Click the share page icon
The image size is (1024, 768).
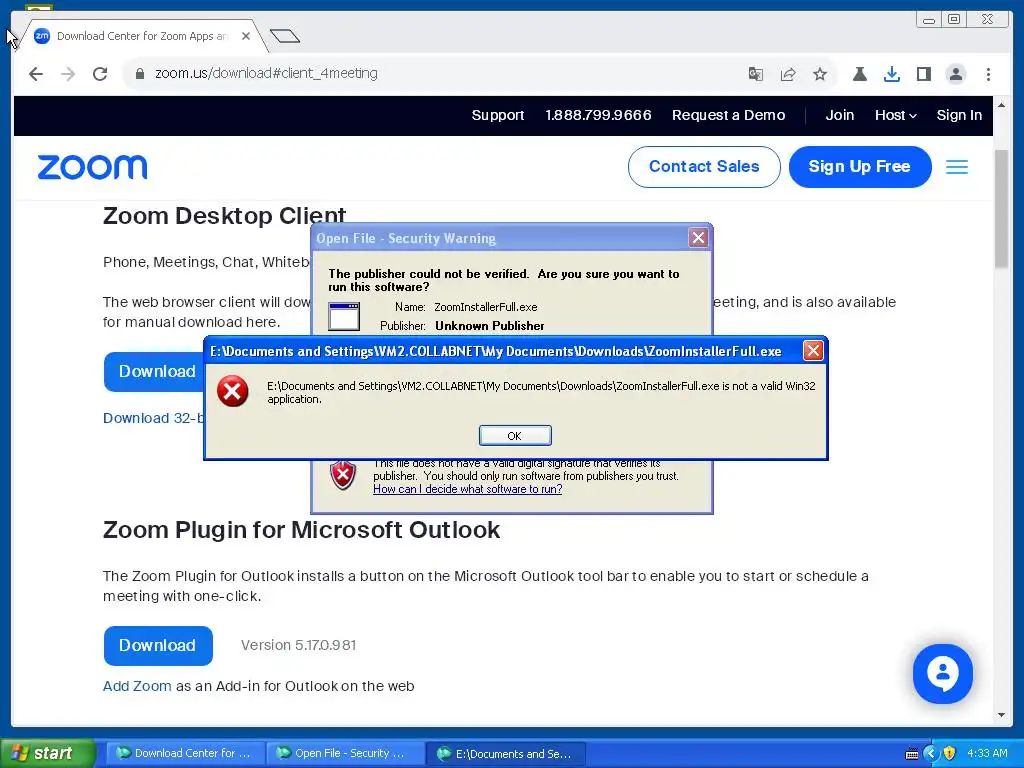pyautogui.click(x=788, y=74)
